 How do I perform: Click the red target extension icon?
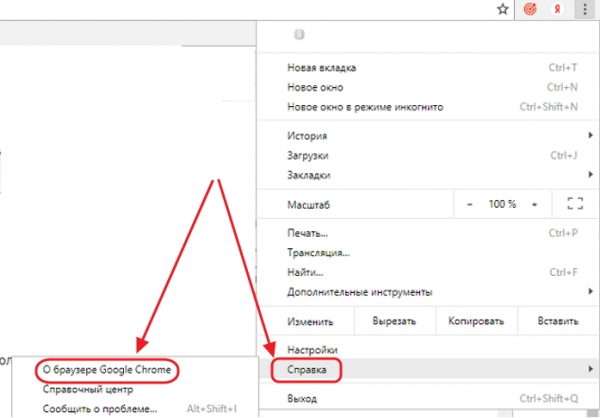[532, 8]
